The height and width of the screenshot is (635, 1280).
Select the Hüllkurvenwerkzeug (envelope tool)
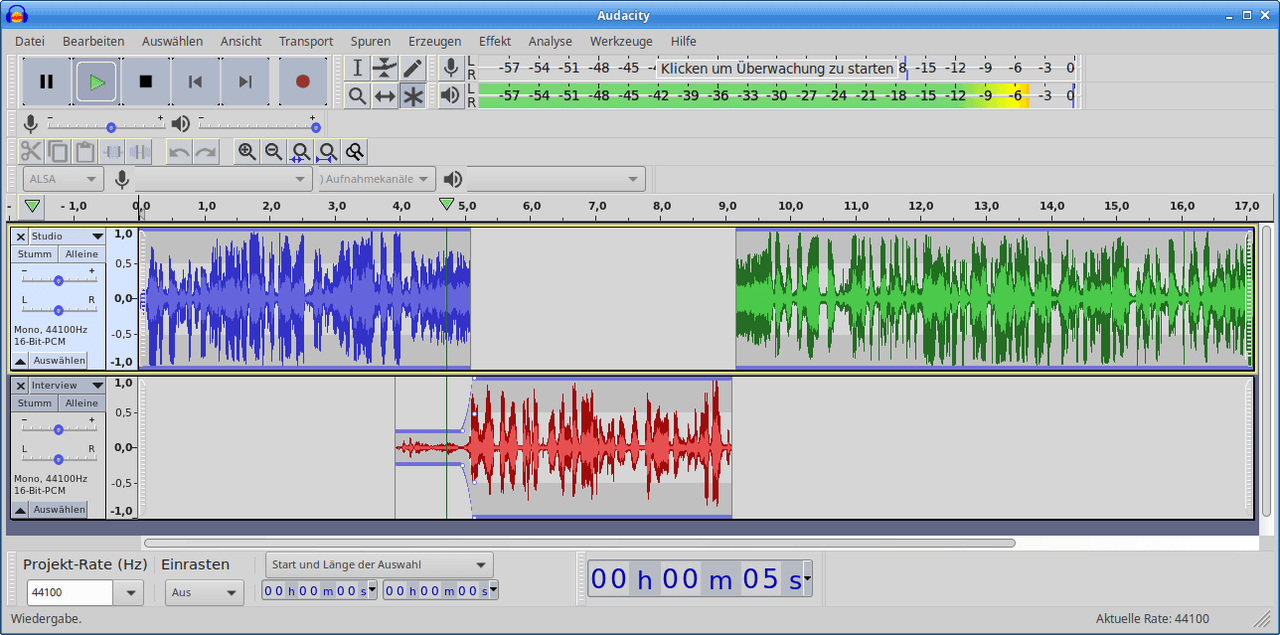click(x=384, y=67)
